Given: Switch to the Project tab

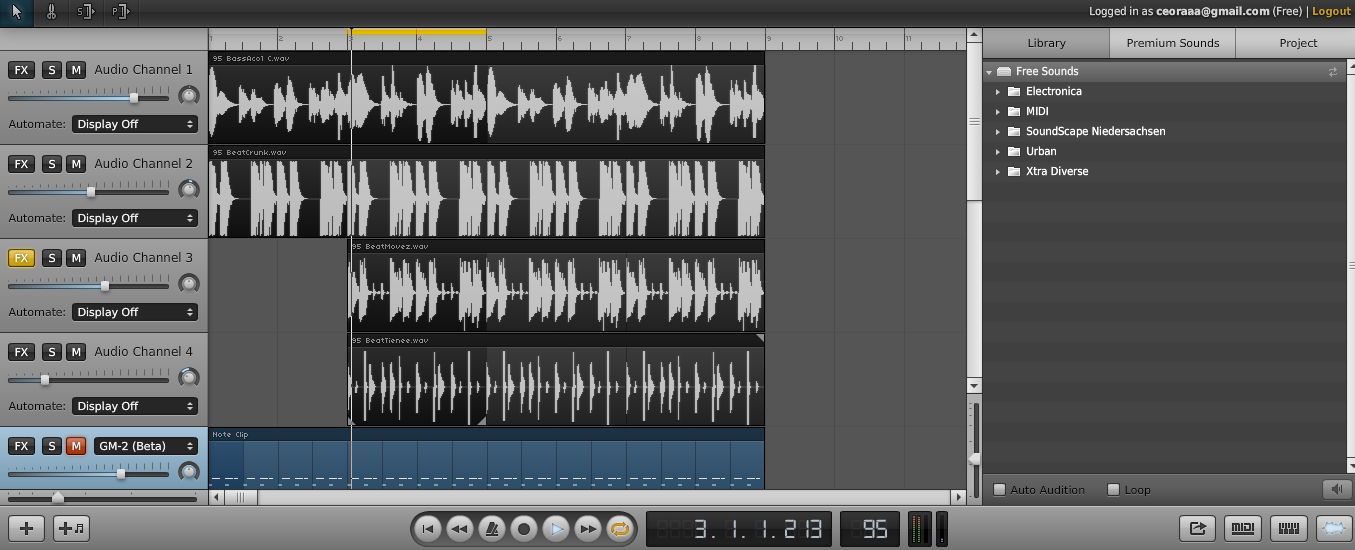Looking at the screenshot, I should pyautogui.click(x=1298, y=43).
